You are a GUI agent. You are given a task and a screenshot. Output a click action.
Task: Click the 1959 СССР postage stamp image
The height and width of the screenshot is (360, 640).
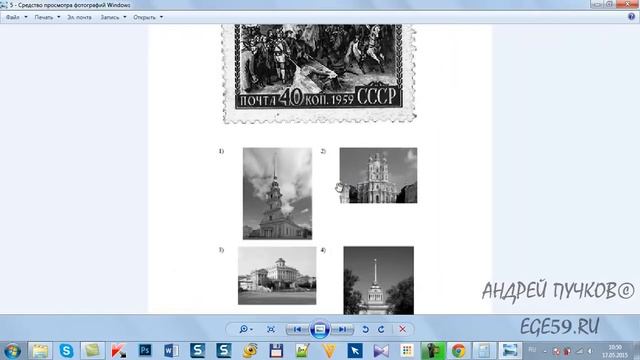319,74
